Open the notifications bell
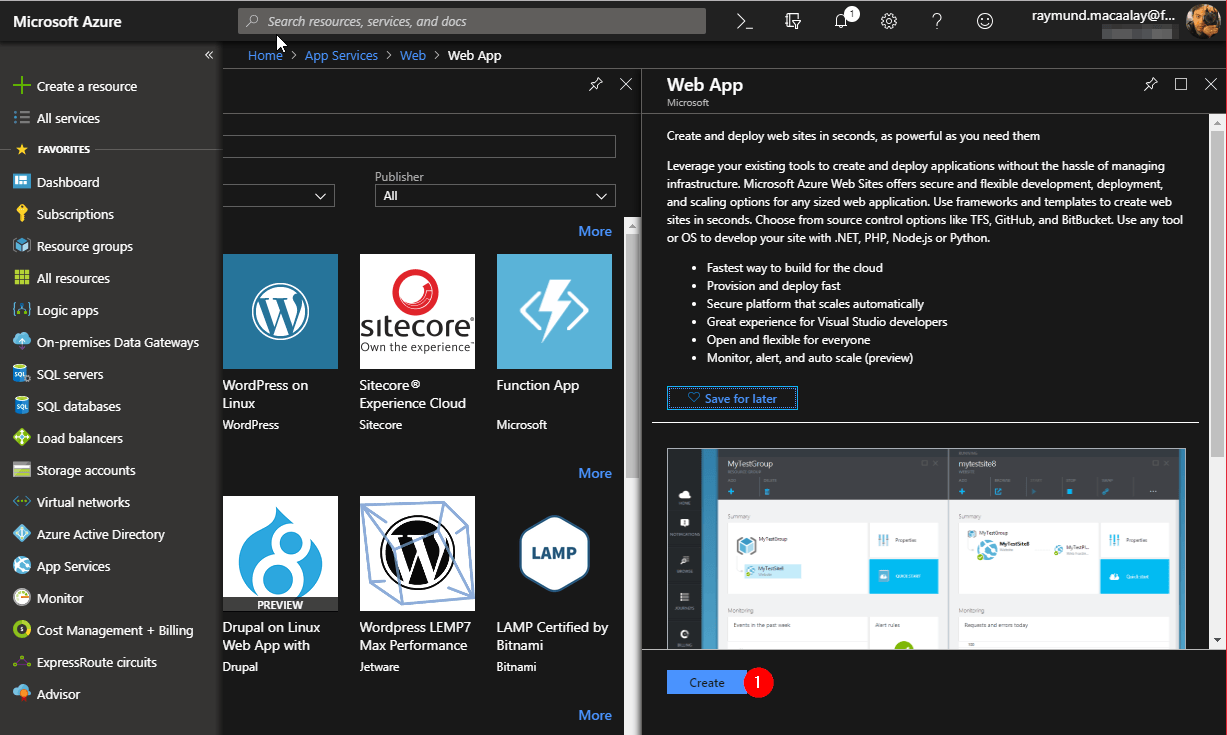The image size is (1227, 735). pos(841,21)
